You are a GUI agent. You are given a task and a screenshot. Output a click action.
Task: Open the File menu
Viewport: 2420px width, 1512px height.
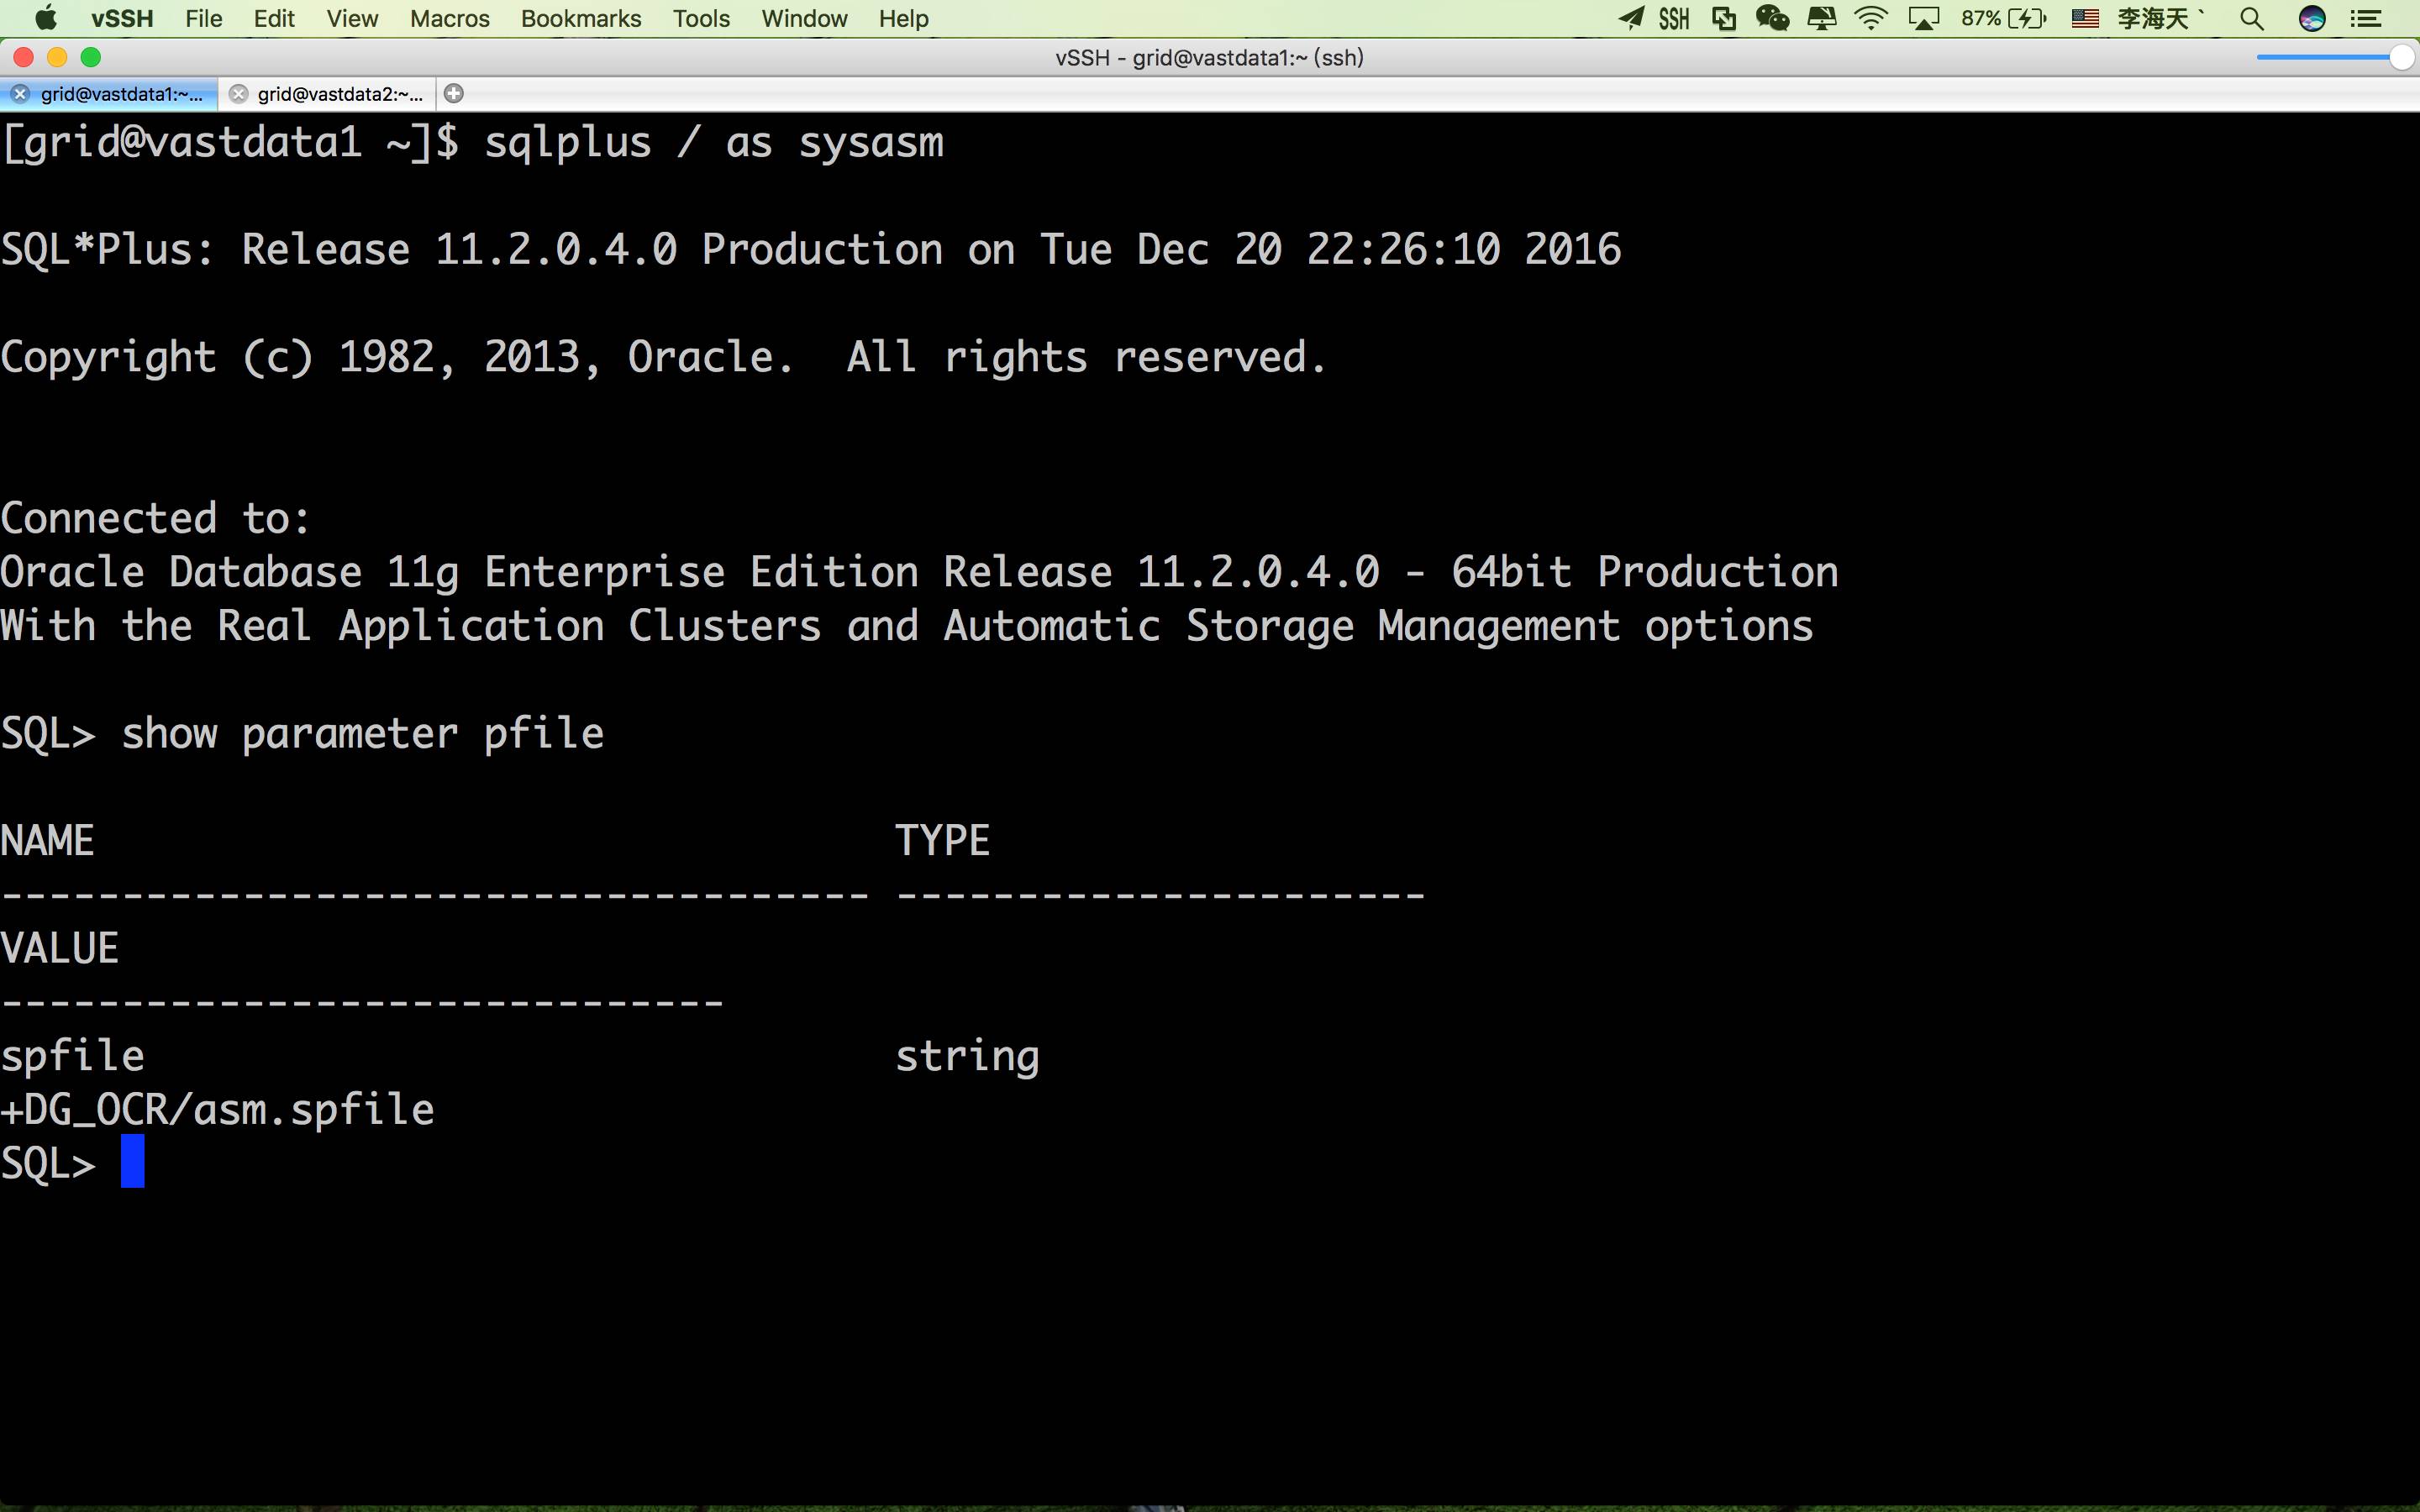point(204,18)
